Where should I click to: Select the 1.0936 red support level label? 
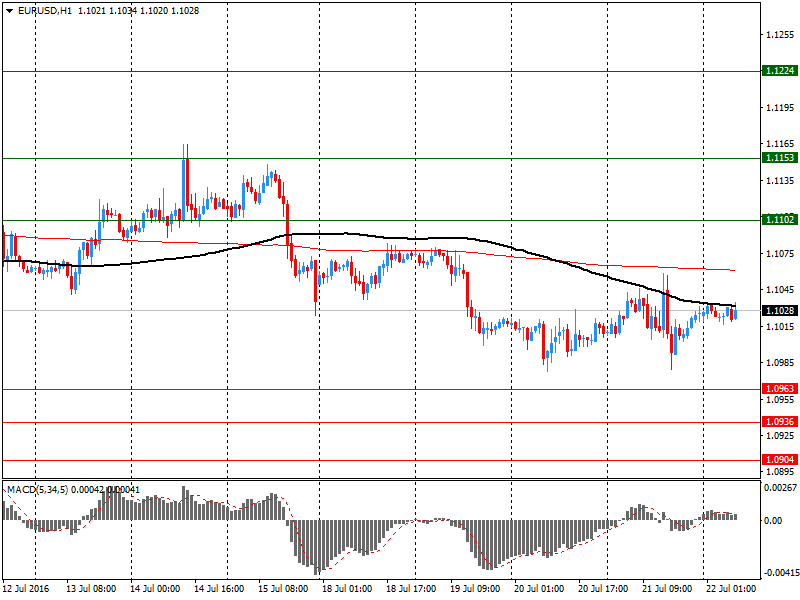pyautogui.click(x=780, y=422)
